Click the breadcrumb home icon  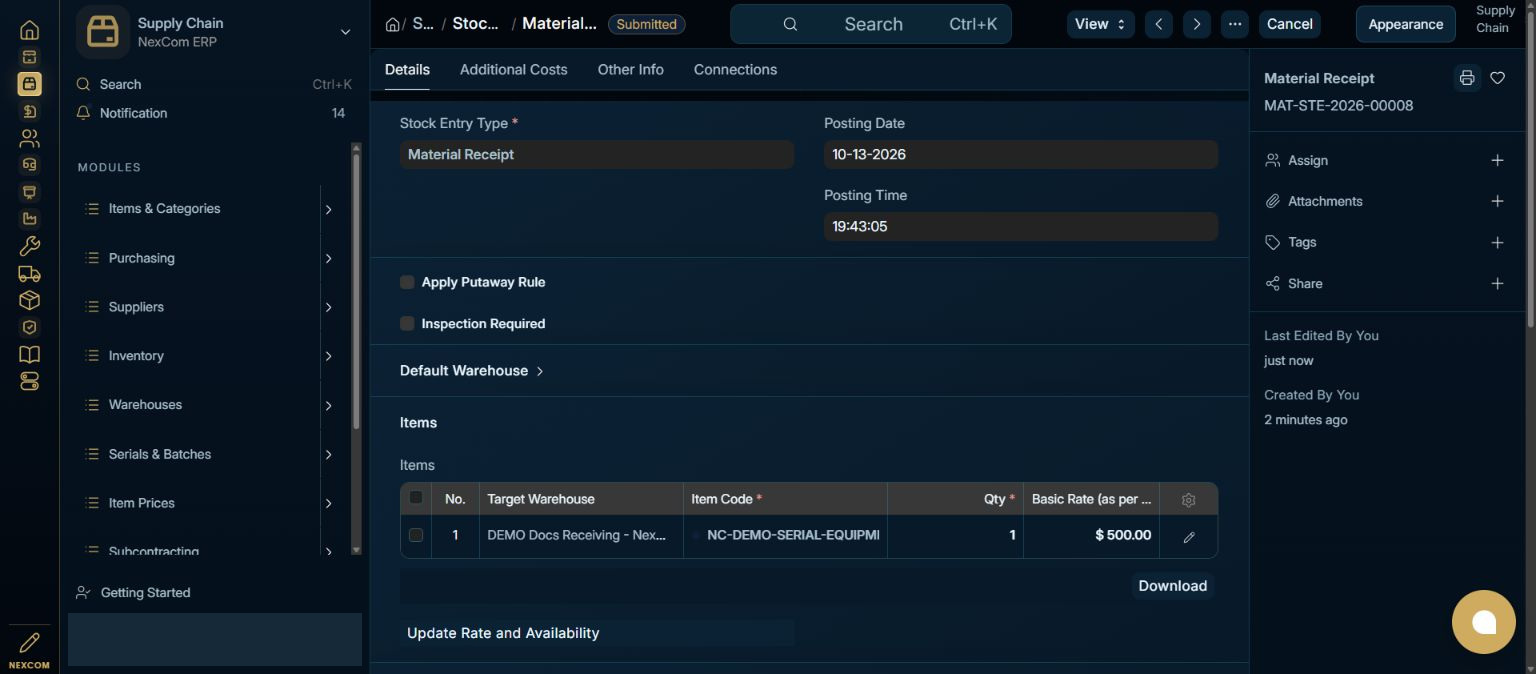coord(393,24)
